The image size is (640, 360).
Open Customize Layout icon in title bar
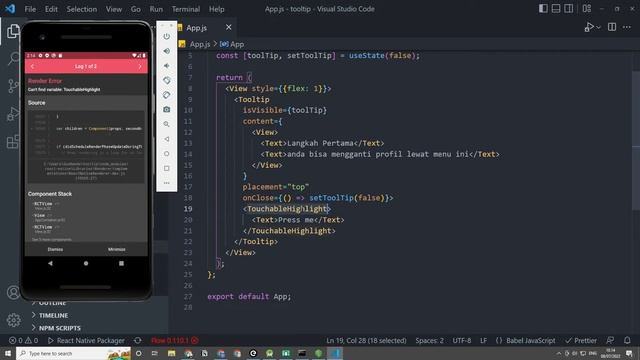tap(587, 9)
